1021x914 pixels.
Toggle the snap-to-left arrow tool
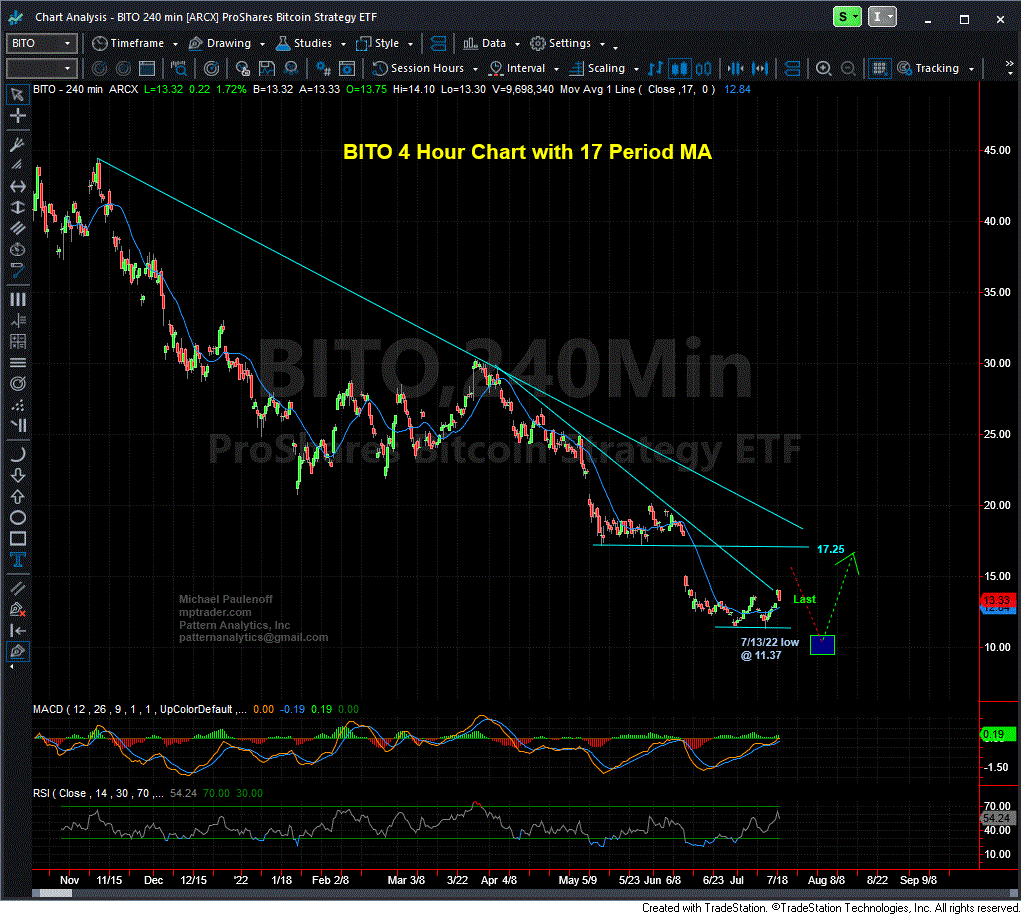tap(18, 630)
